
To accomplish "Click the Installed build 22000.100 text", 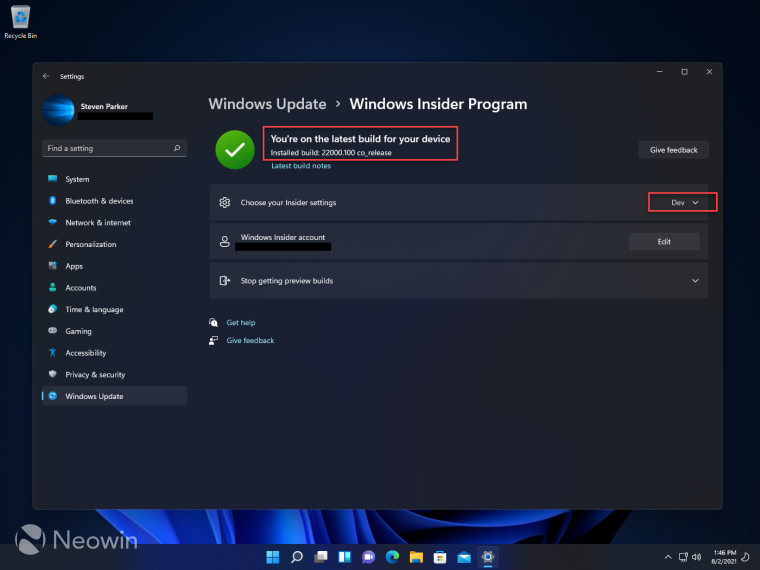I will (331, 153).
